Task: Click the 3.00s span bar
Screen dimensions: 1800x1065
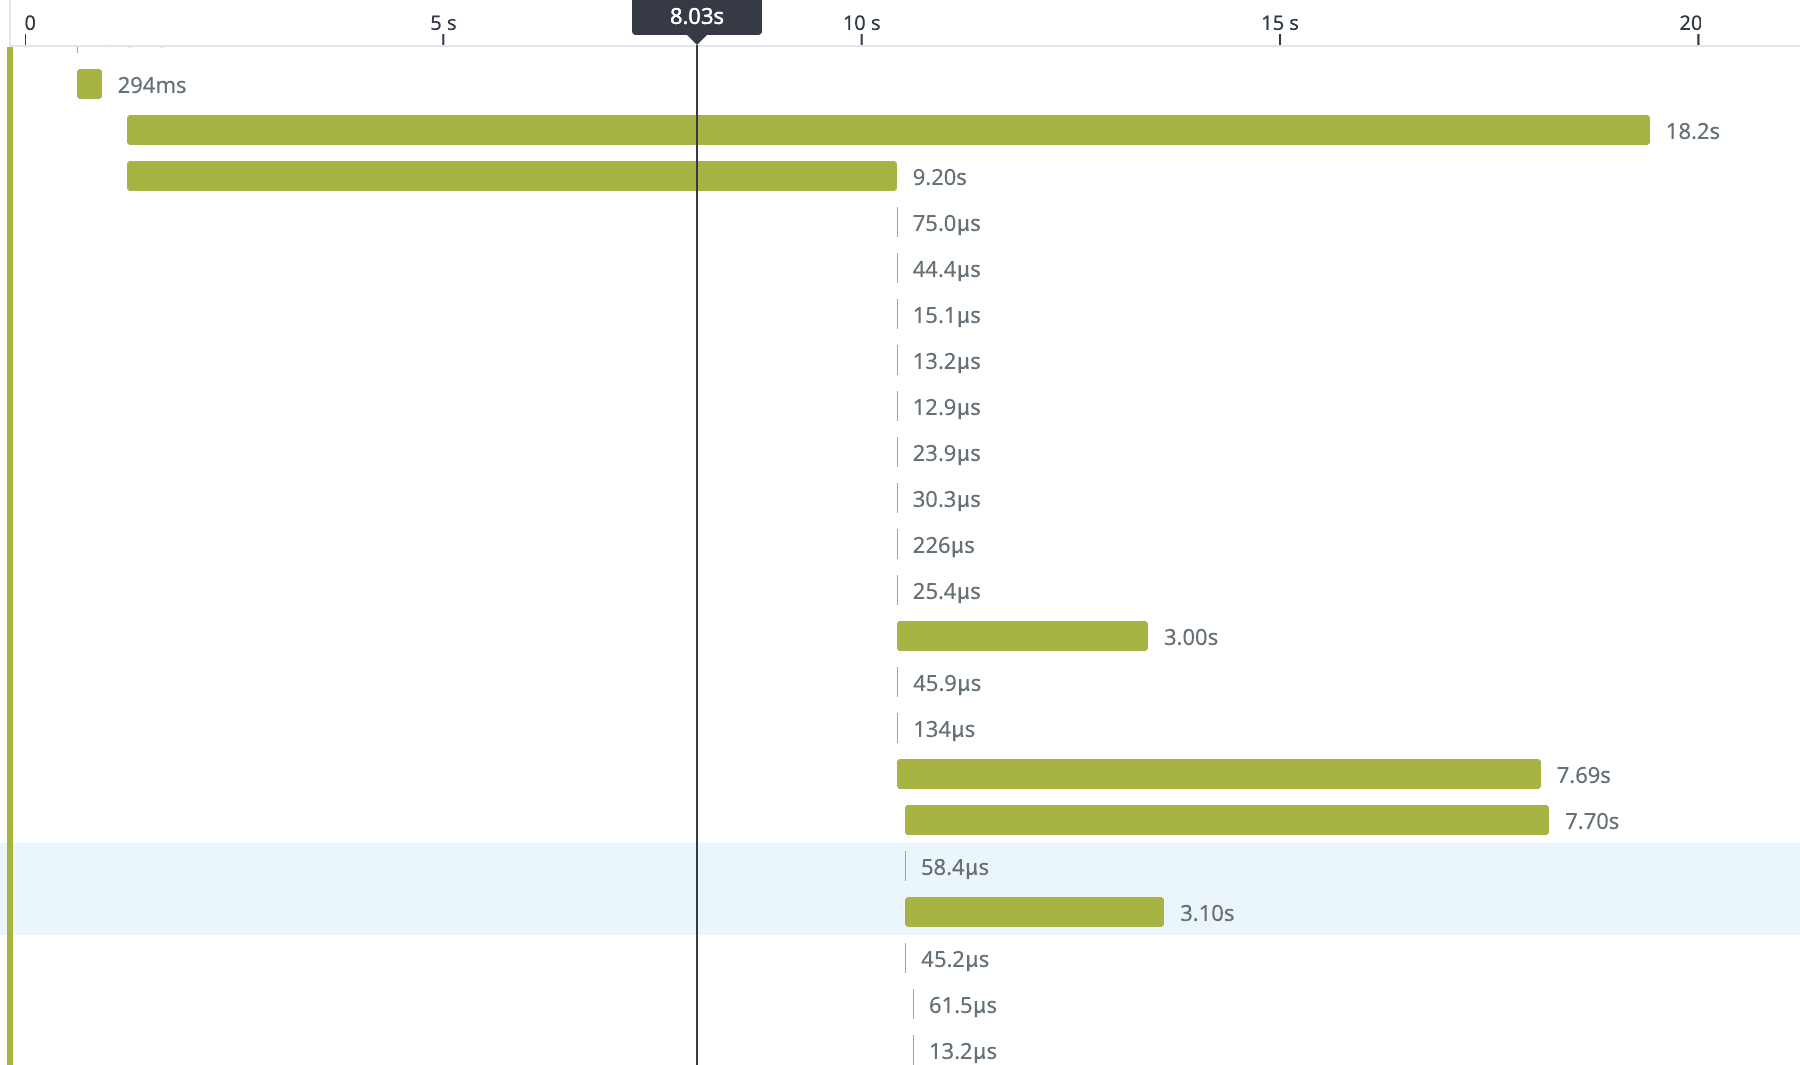Action: point(1021,636)
